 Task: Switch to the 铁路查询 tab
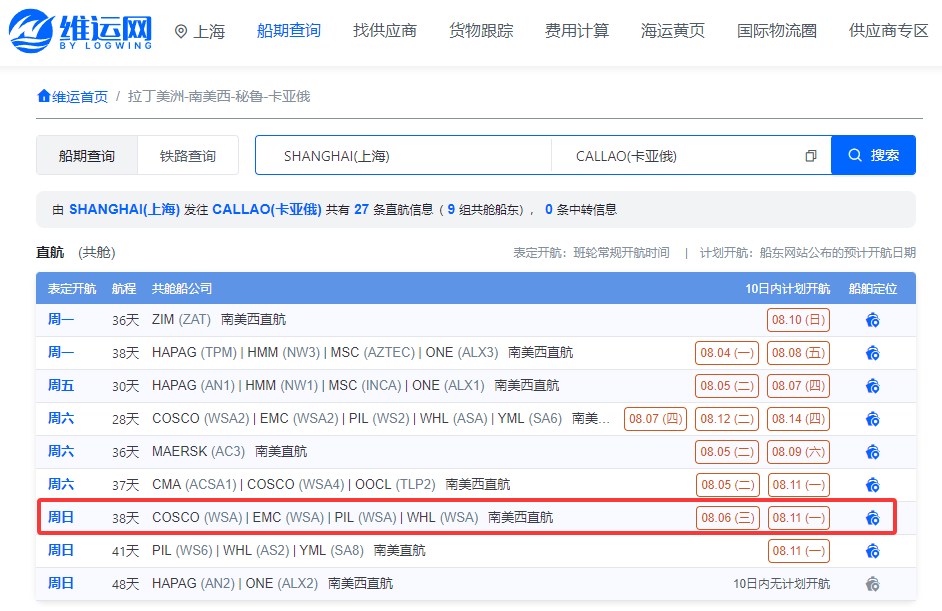click(188, 156)
